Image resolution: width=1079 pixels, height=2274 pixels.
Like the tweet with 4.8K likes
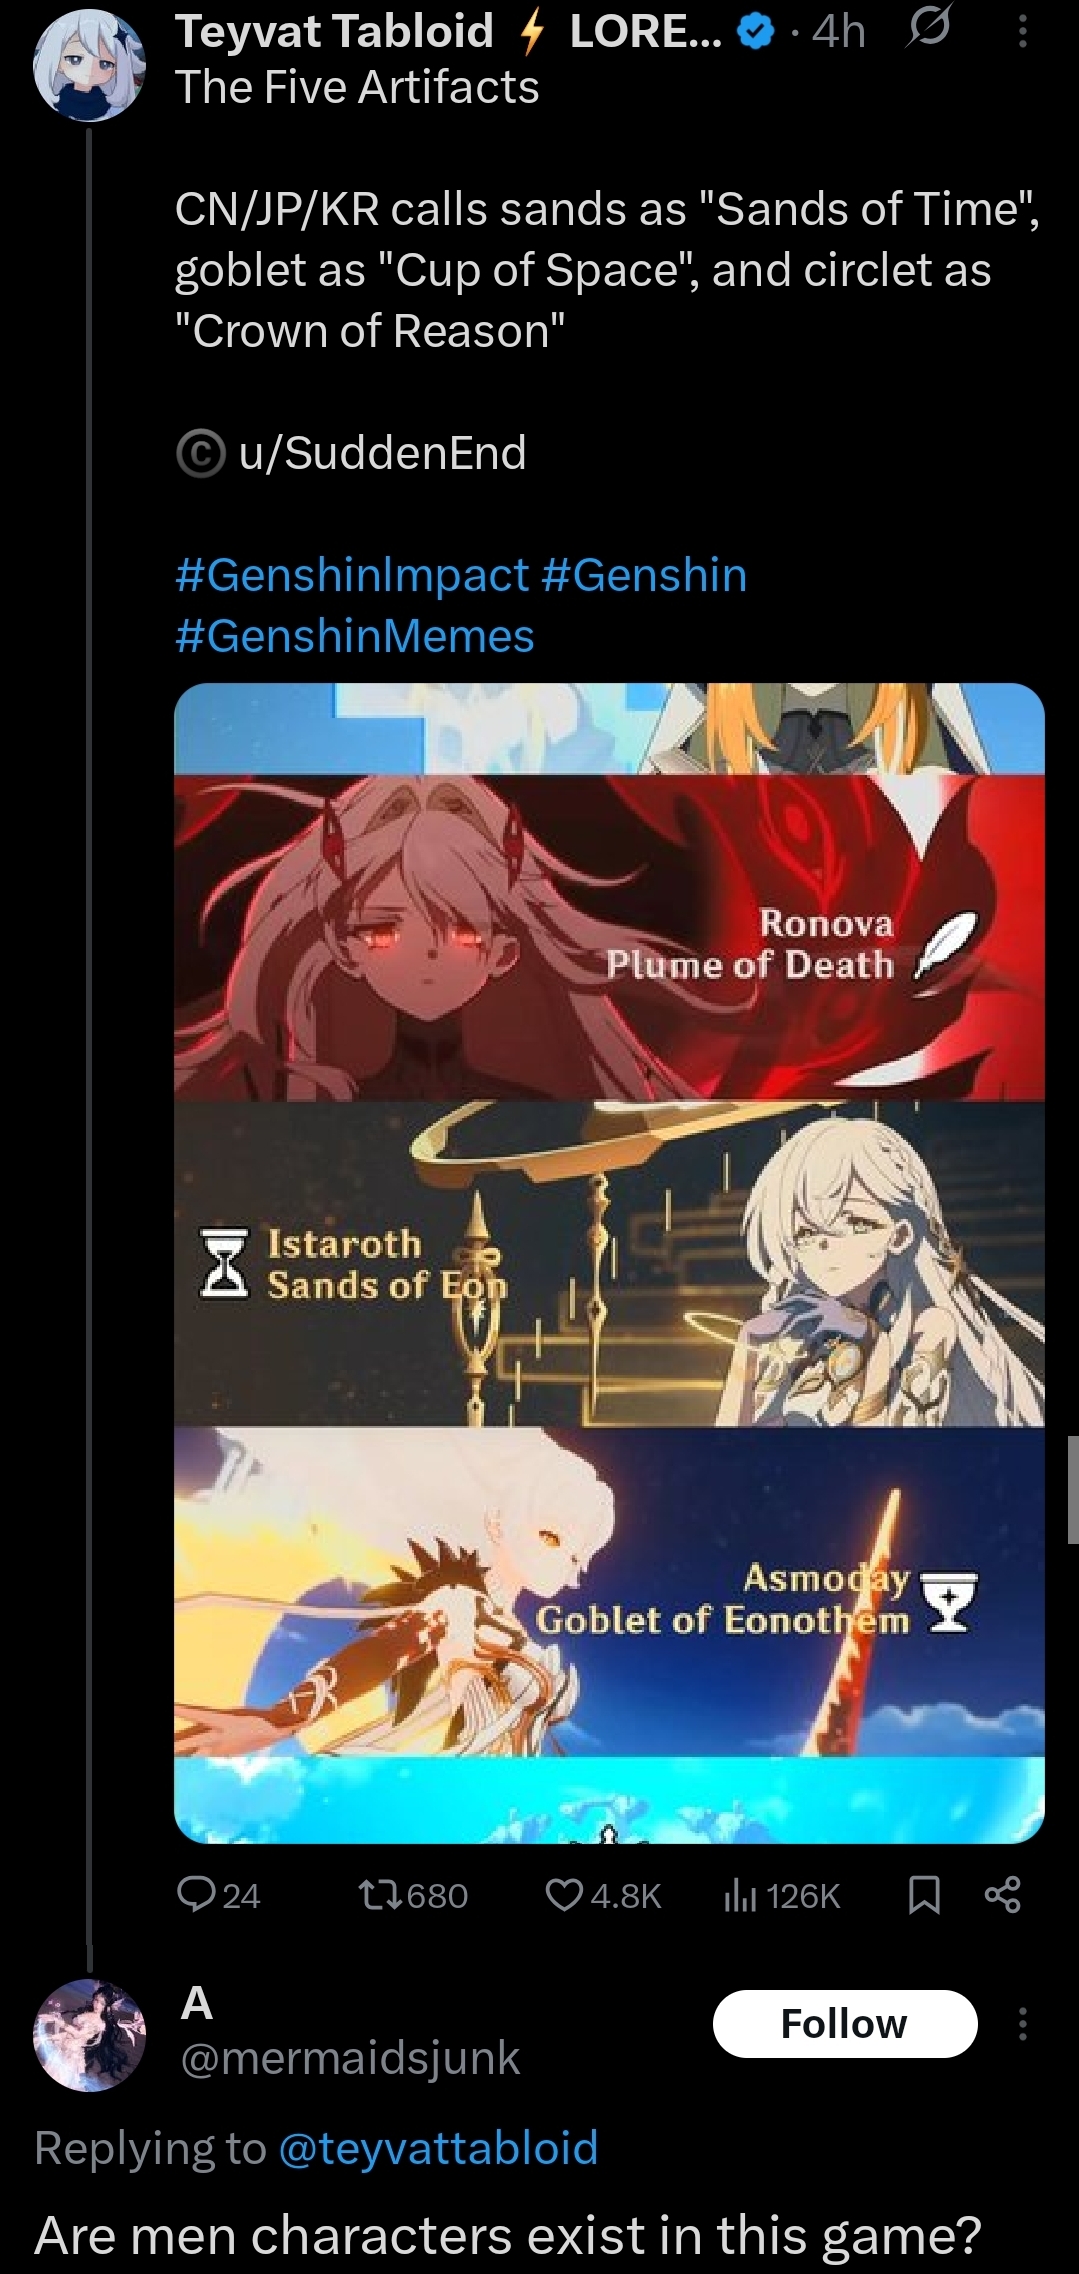603,1895
